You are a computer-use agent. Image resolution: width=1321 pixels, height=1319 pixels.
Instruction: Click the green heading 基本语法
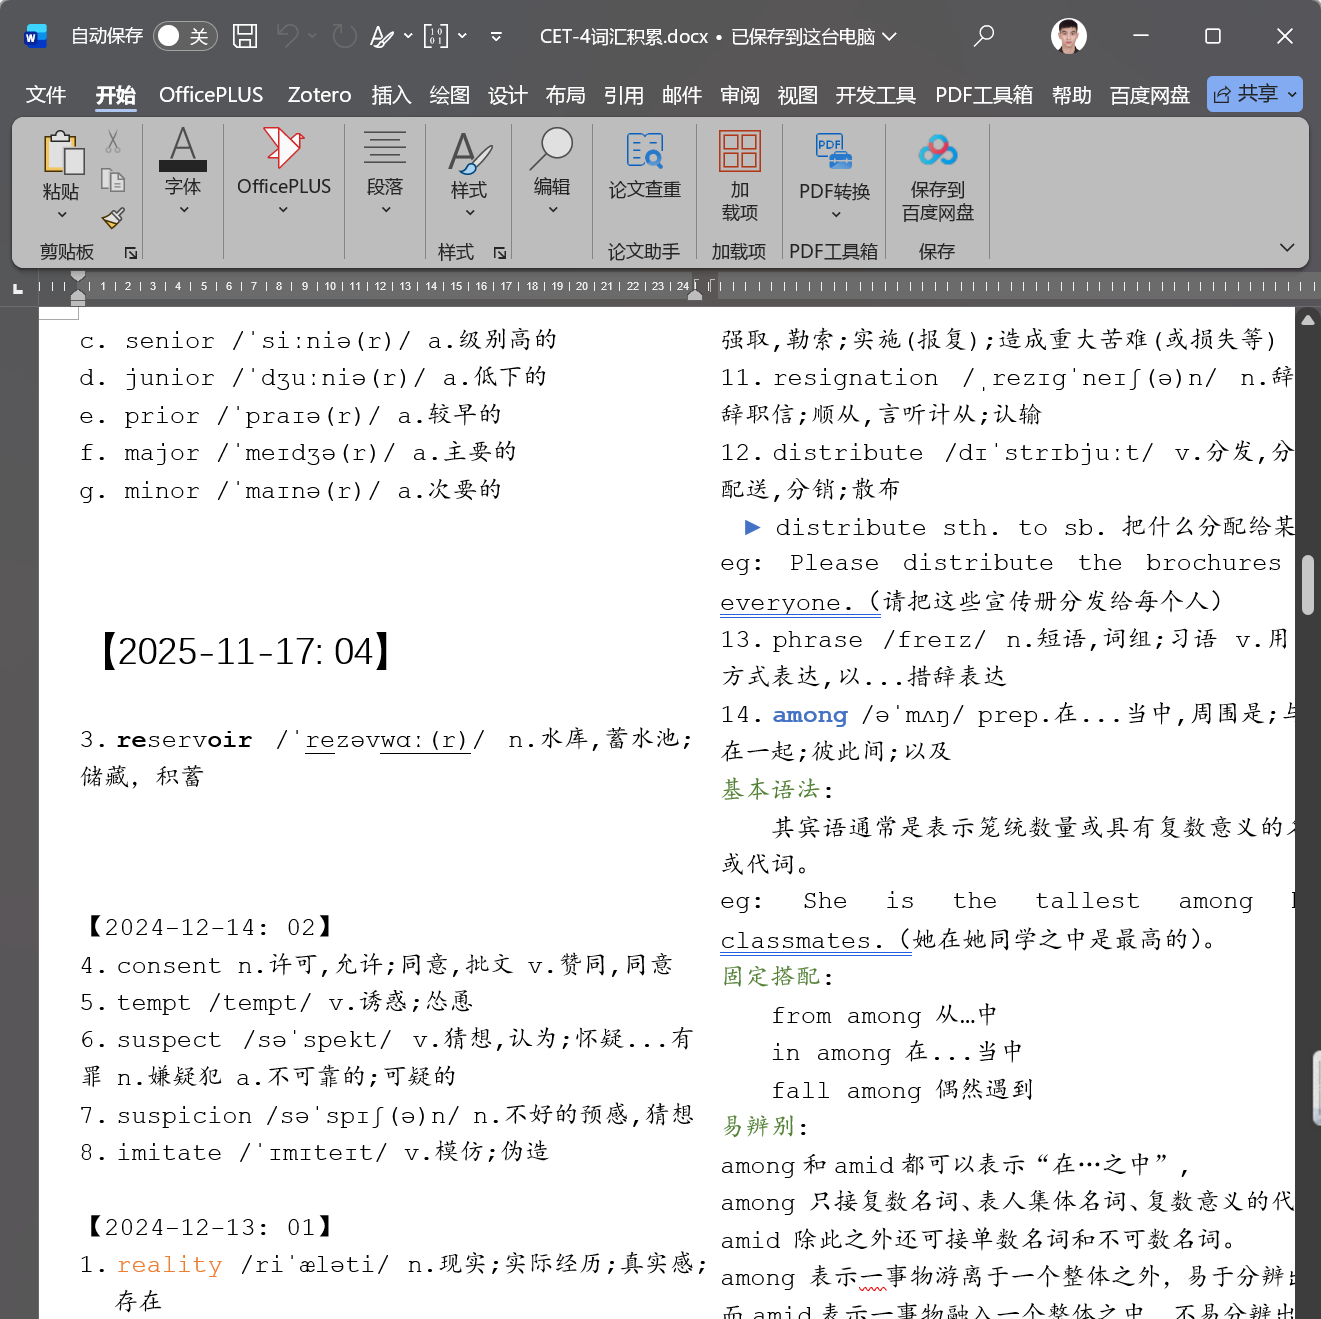point(770,790)
